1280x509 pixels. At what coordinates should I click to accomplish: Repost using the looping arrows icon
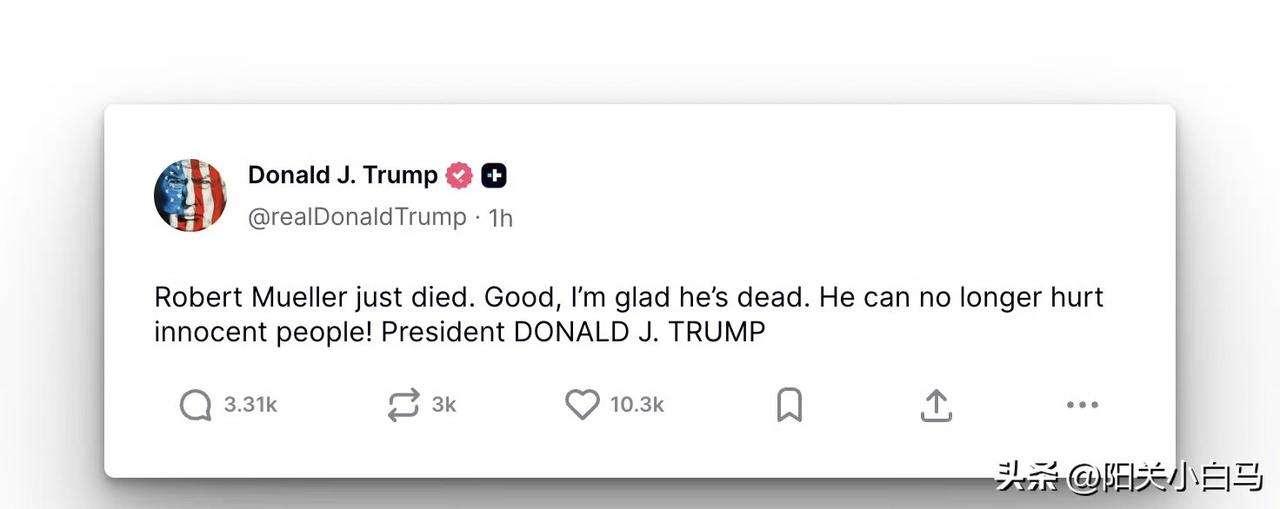404,405
